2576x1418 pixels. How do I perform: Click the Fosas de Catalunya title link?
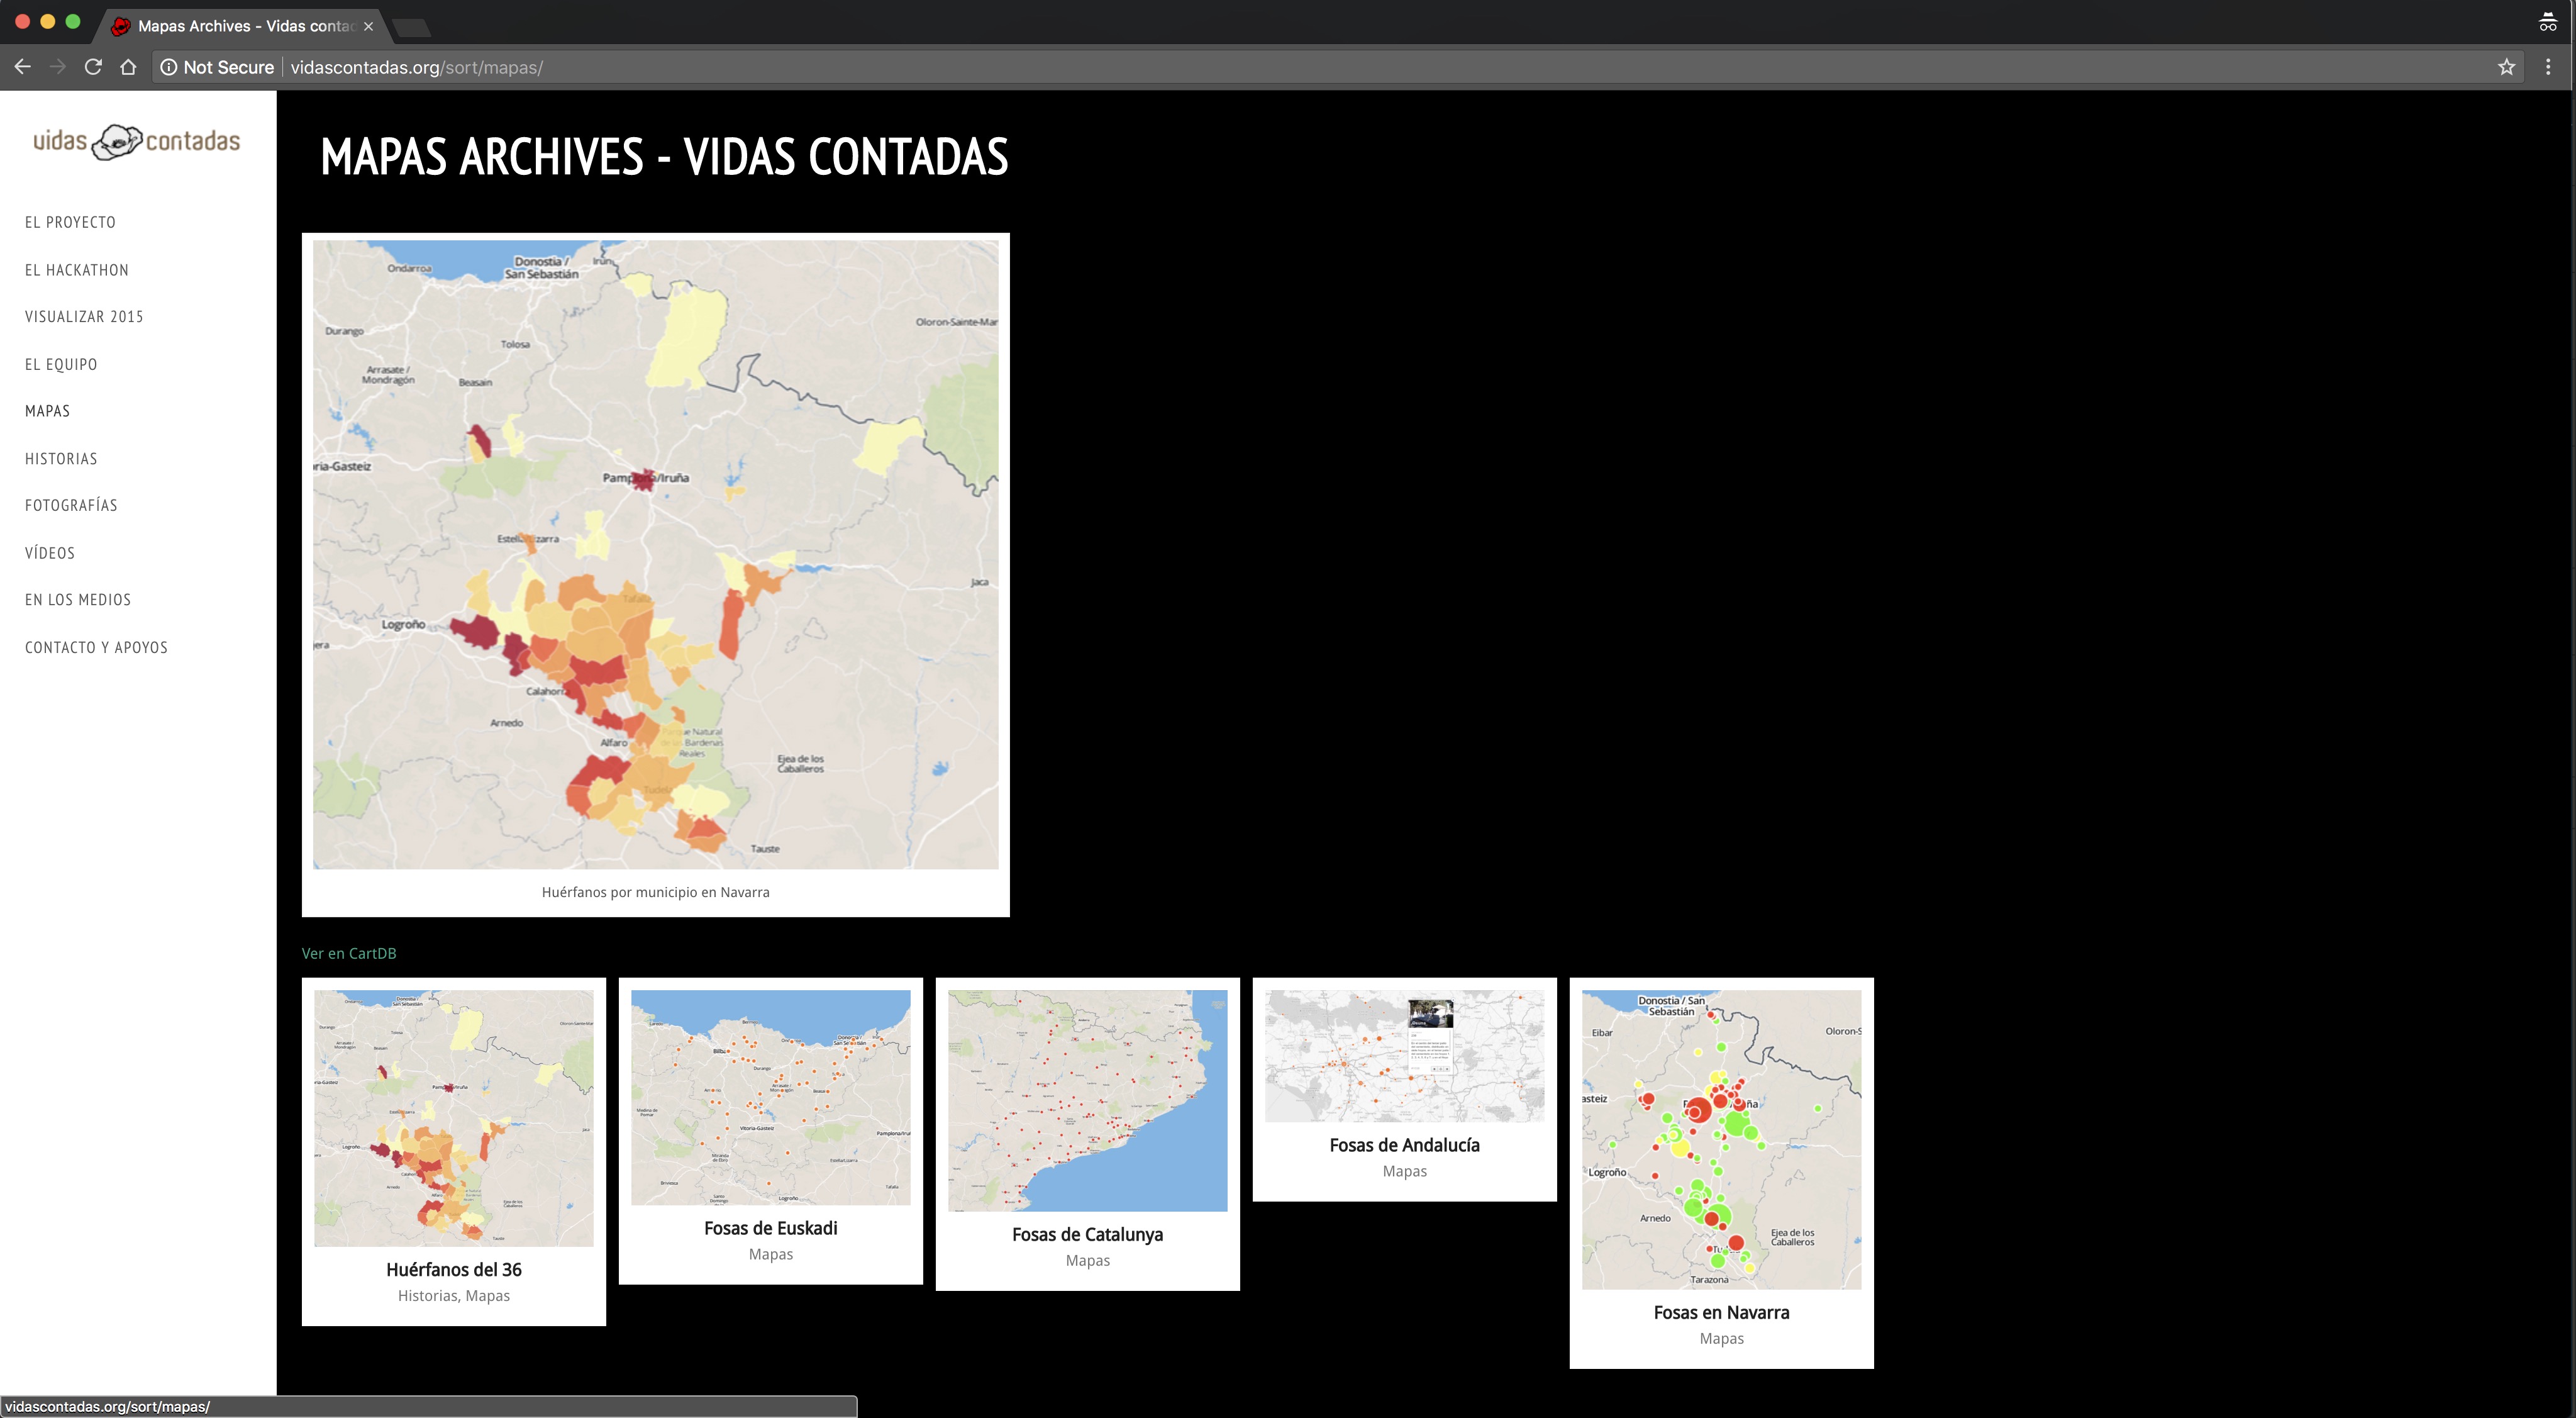point(1087,1234)
